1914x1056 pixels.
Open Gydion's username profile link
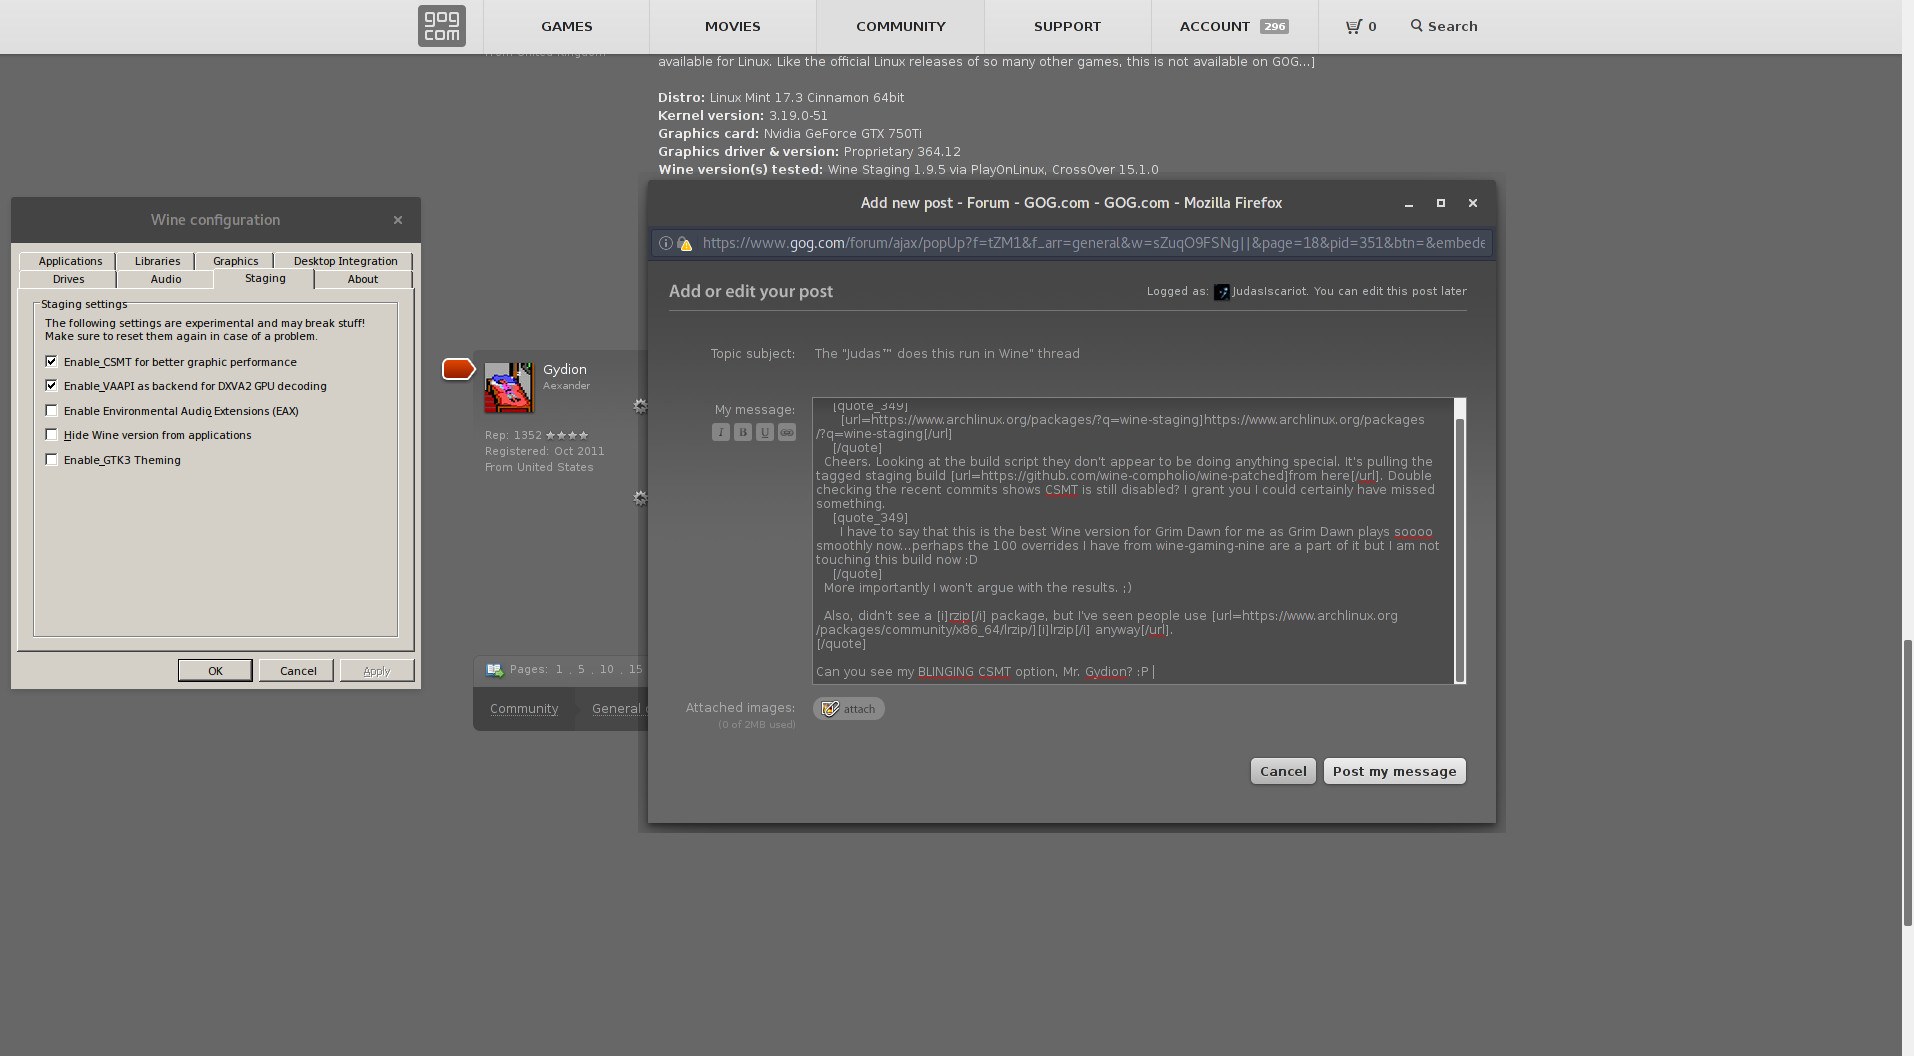[564, 369]
